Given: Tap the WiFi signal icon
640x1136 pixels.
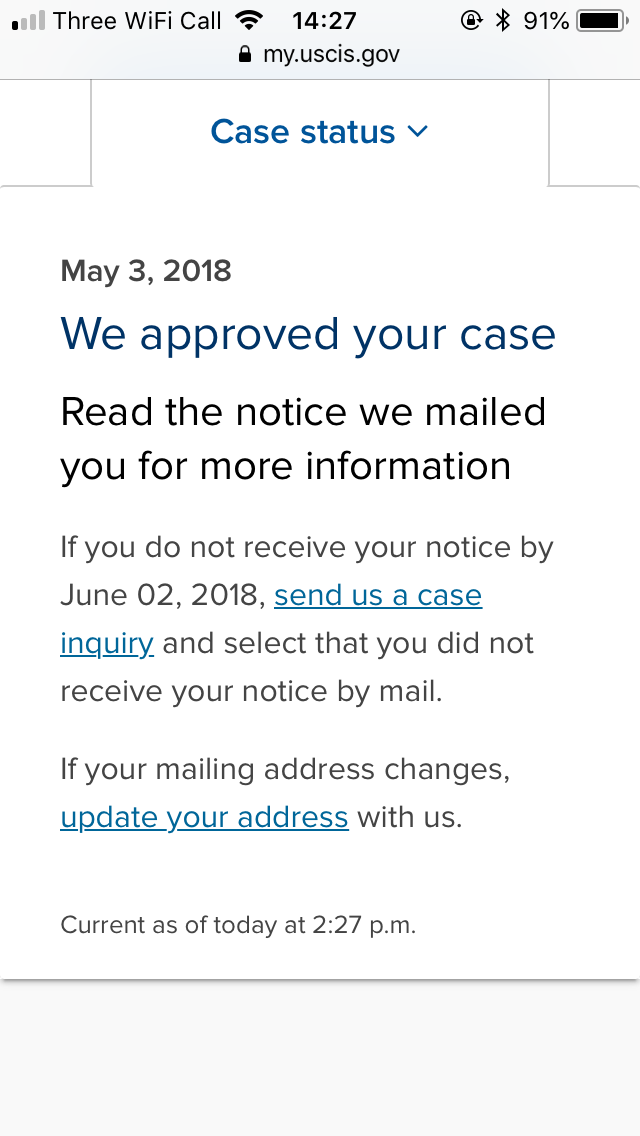Looking at the screenshot, I should 249,20.
